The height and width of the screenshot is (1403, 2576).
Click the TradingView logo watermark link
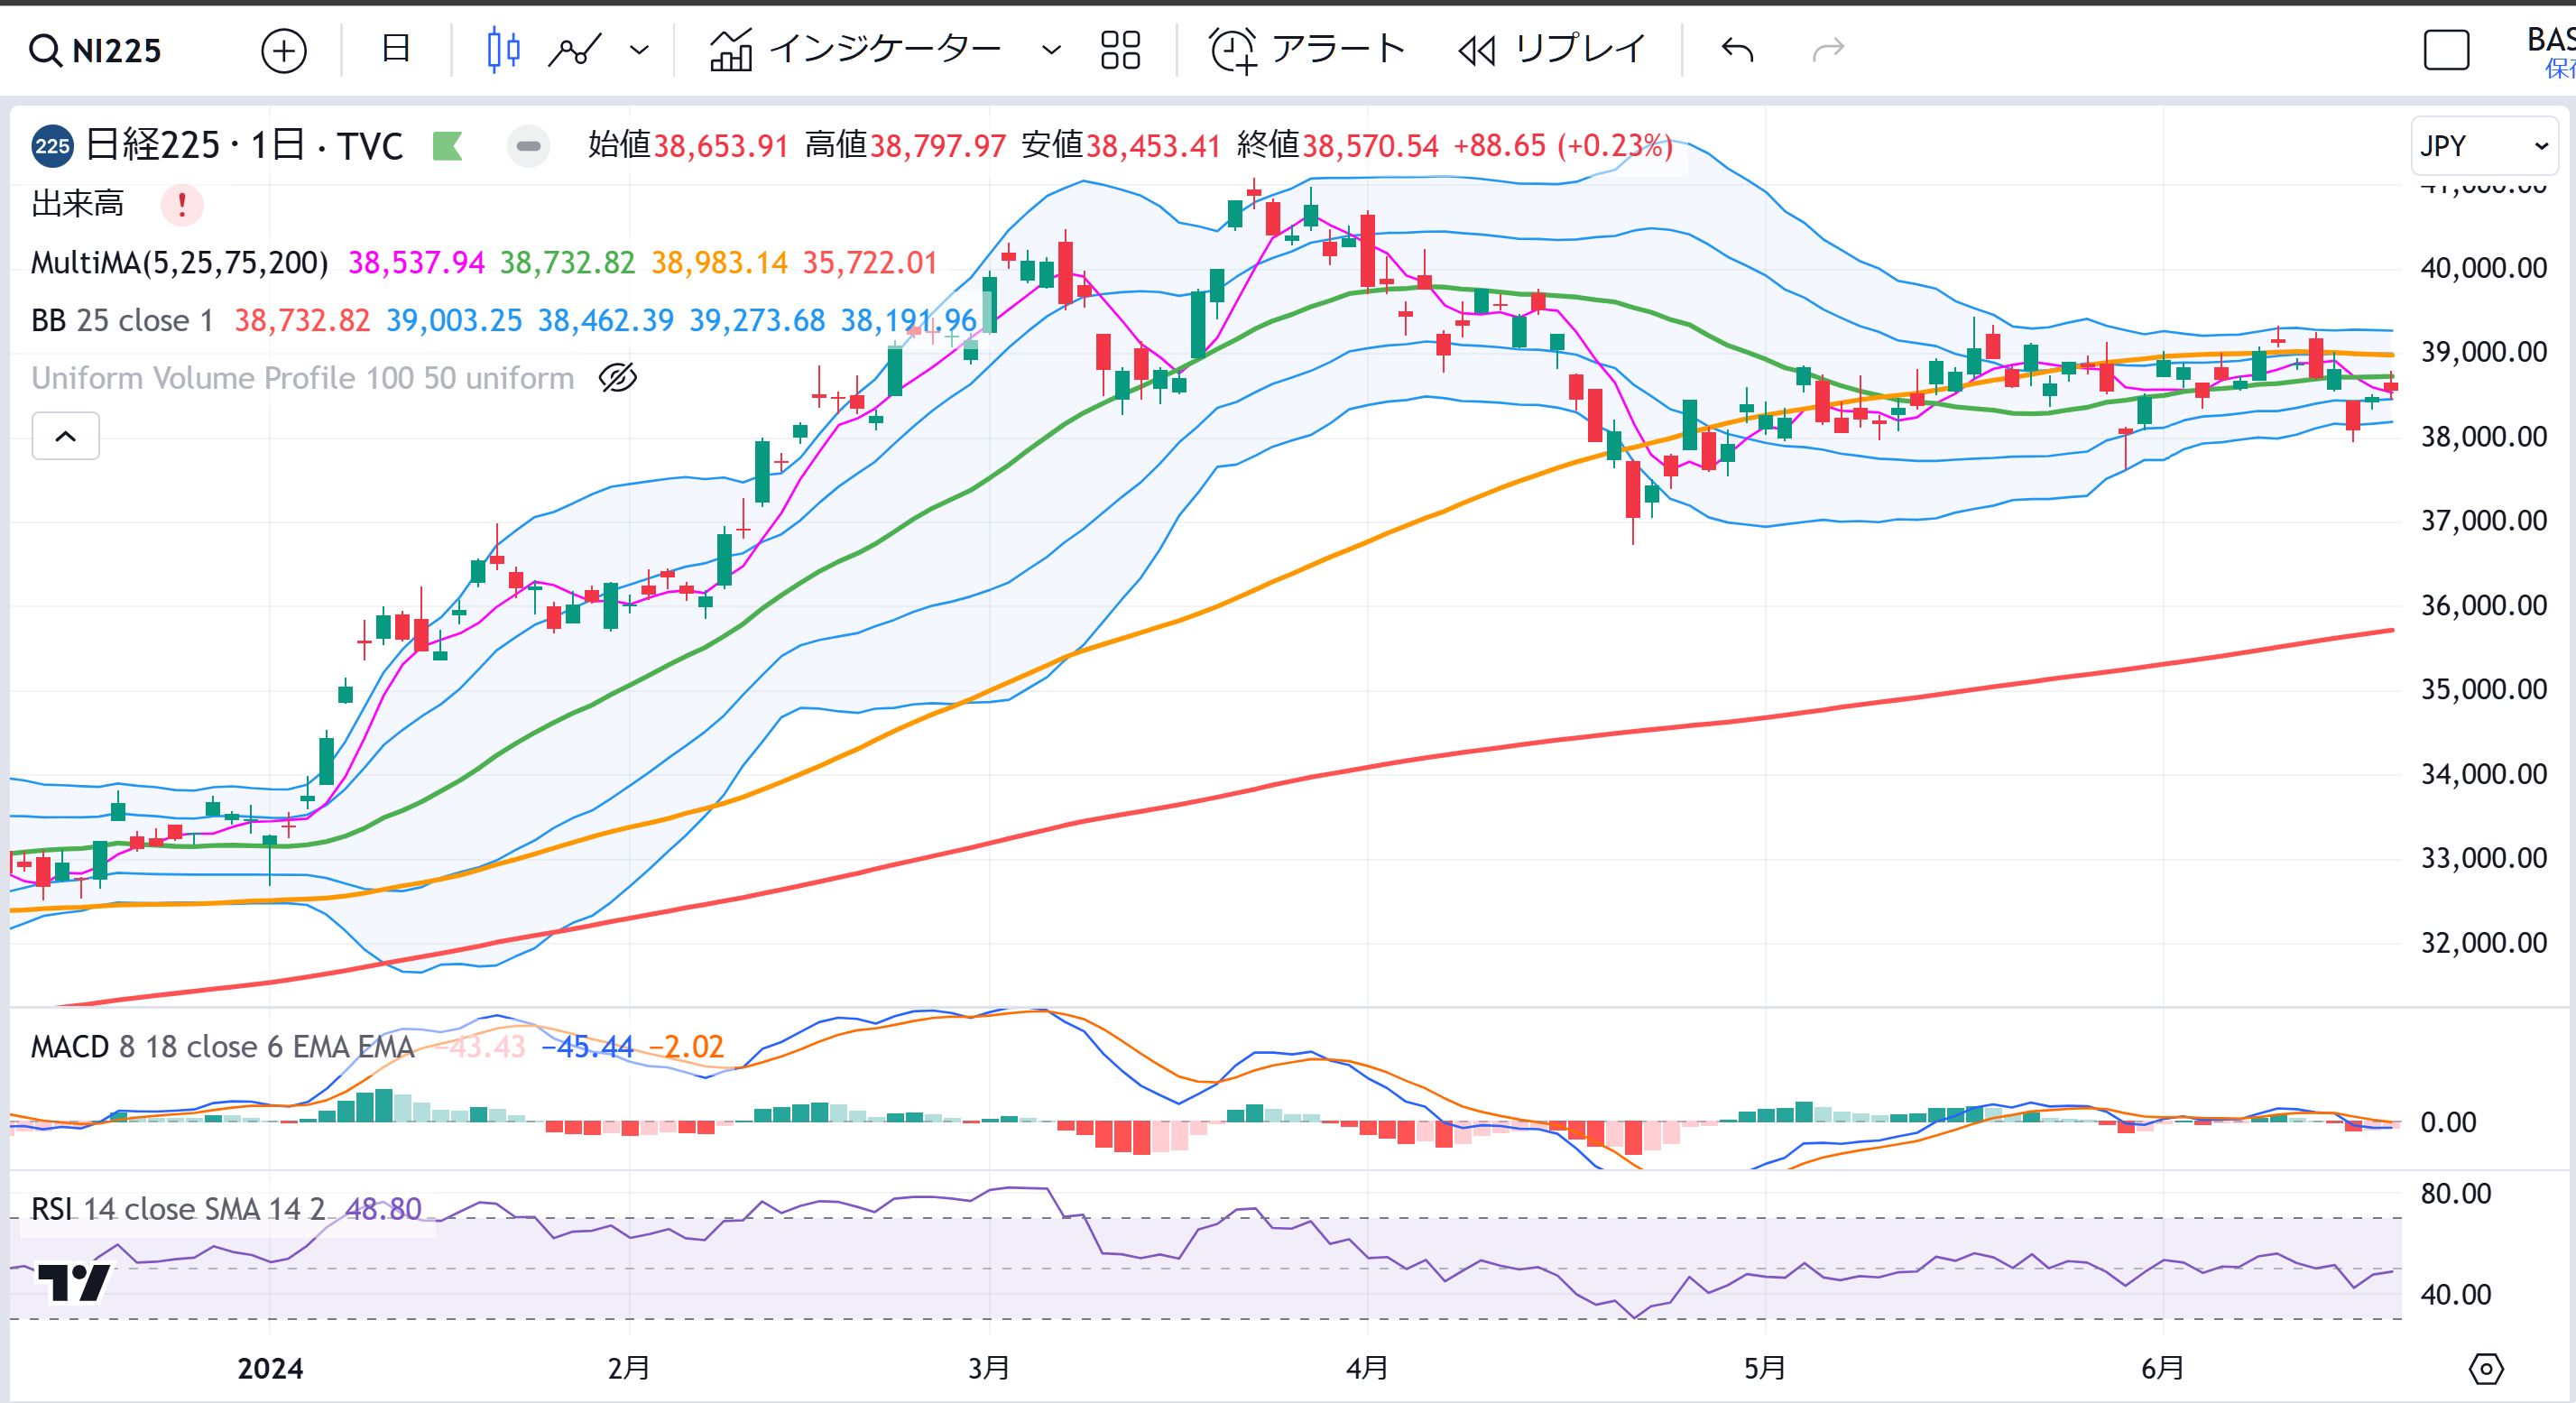pos(73,1282)
